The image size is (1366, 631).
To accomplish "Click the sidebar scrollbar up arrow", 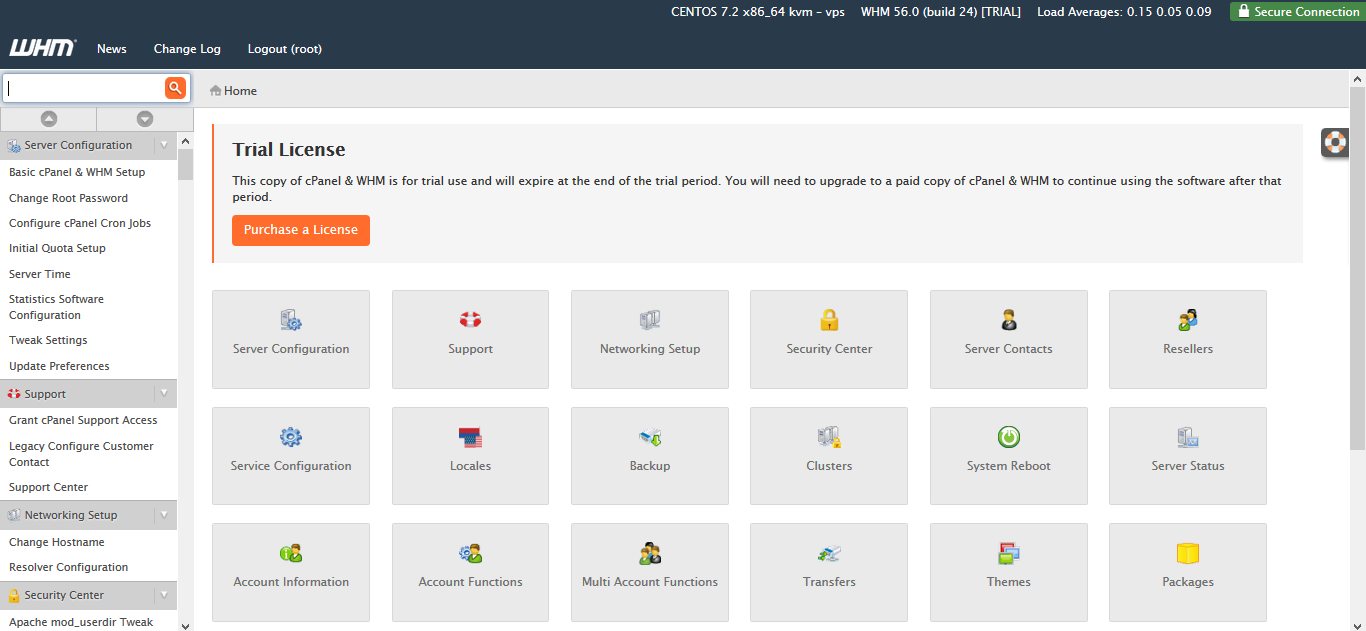I will [185, 140].
